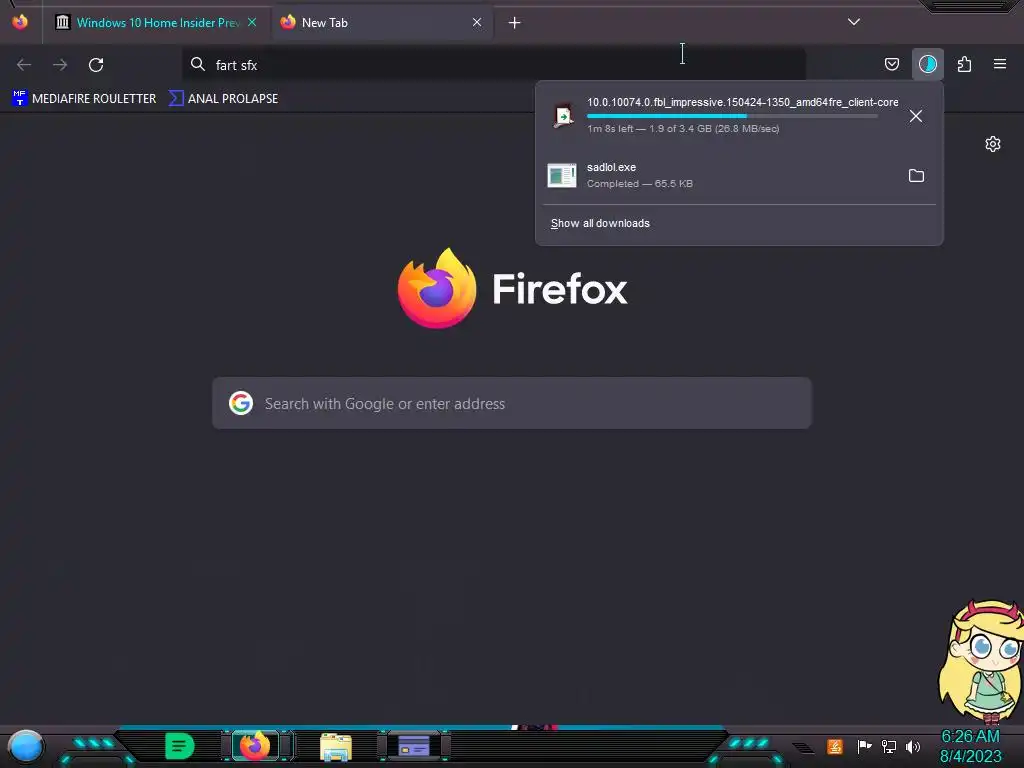Open Action Center flag tray icon
1024x768 pixels.
pyautogui.click(x=864, y=746)
